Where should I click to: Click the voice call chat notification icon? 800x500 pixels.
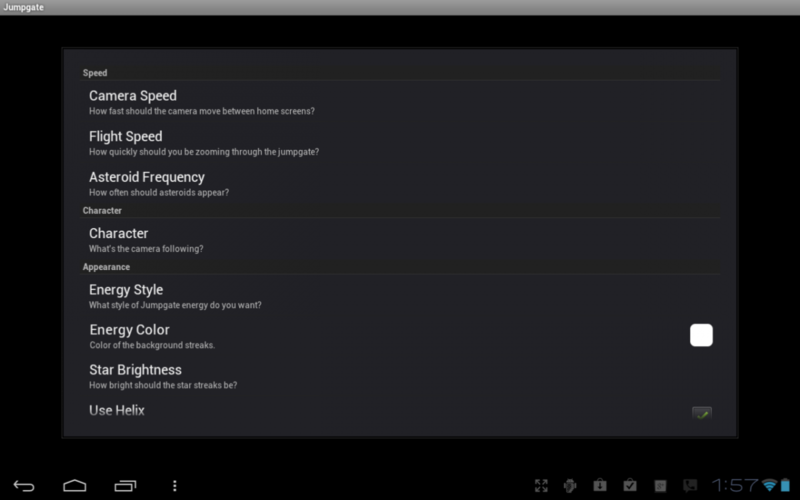[690, 485]
